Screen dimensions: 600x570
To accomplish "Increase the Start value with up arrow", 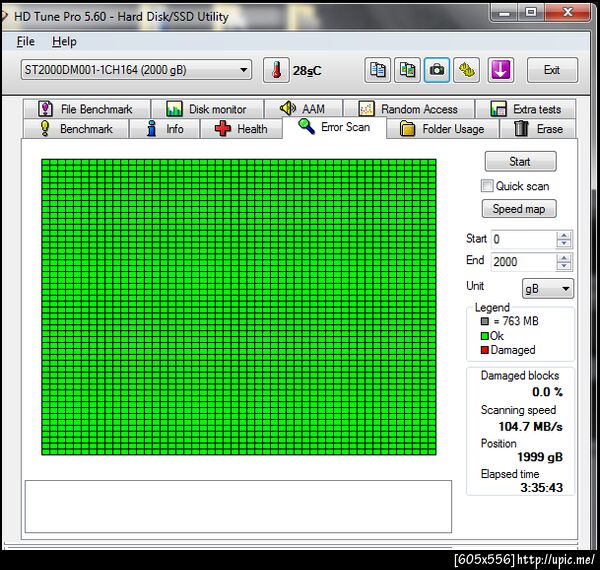I will tap(563, 236).
